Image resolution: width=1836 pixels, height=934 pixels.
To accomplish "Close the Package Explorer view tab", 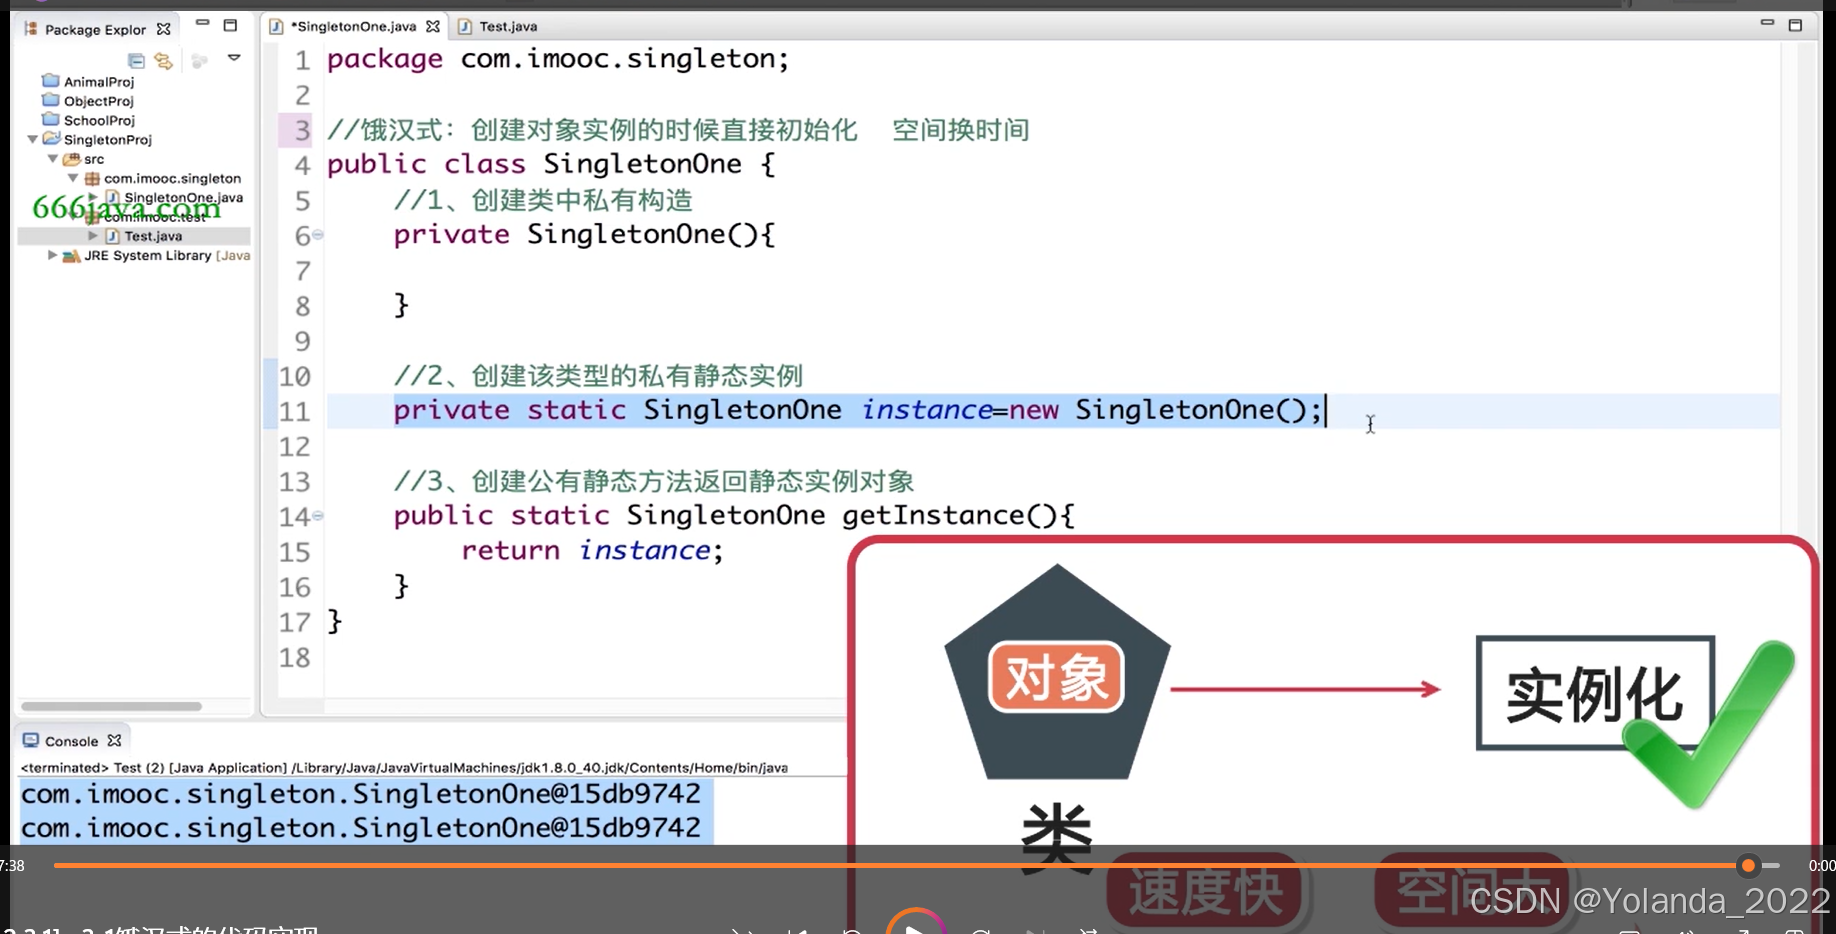I will click(x=164, y=29).
